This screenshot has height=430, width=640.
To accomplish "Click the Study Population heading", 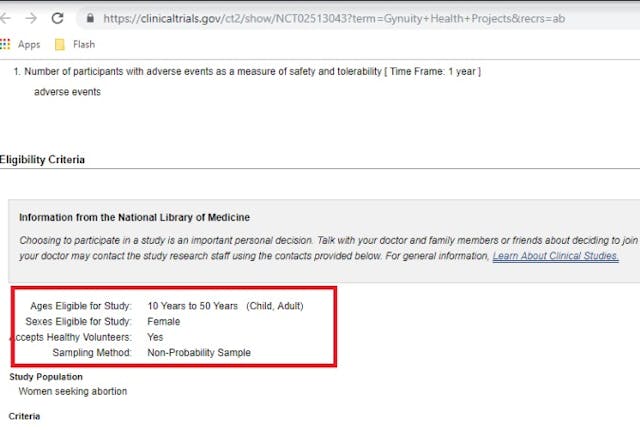I will [x=46, y=376].
